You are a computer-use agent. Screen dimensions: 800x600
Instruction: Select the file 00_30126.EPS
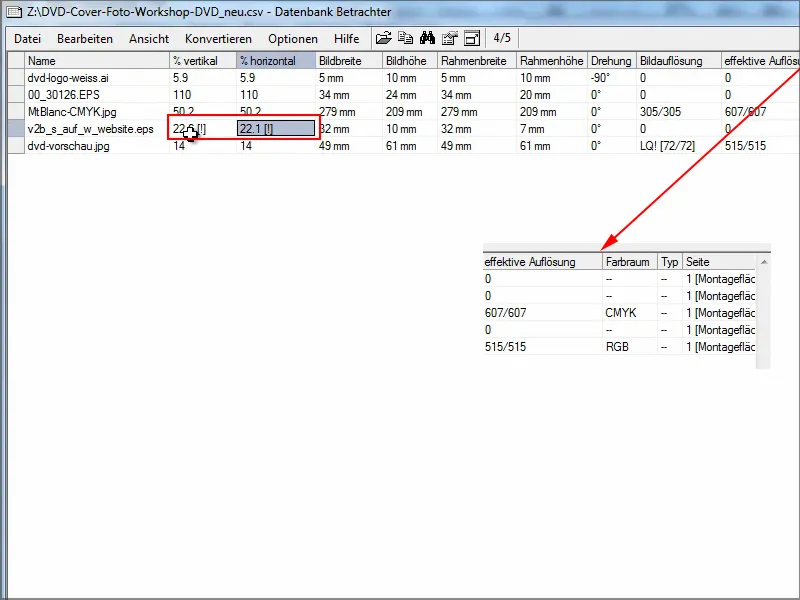pyautogui.click(x=64, y=95)
